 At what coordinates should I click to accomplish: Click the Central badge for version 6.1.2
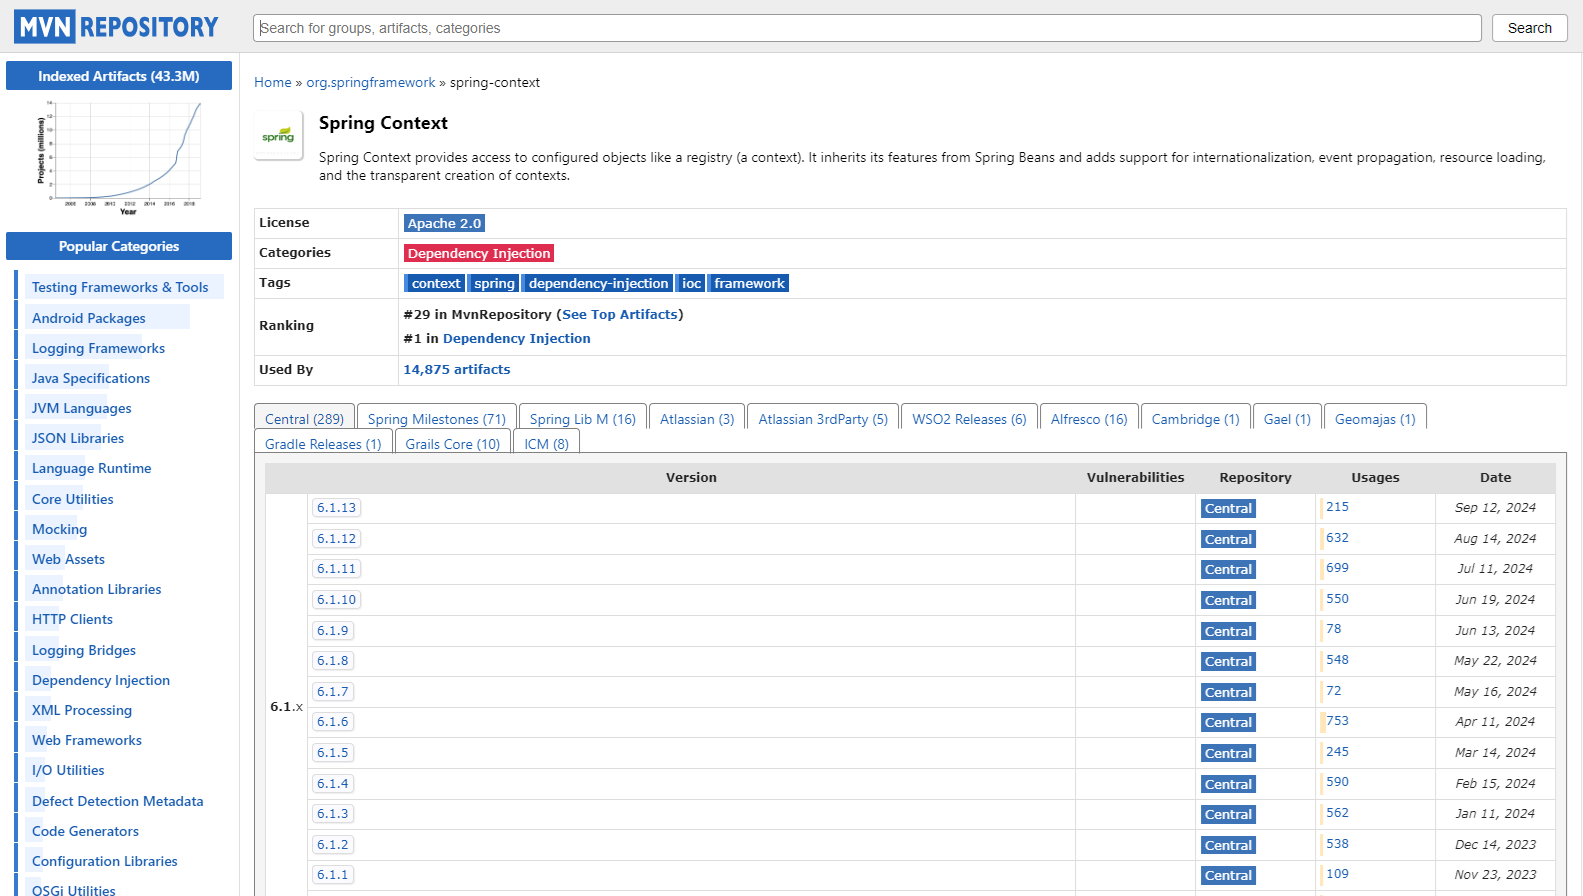click(x=1228, y=845)
